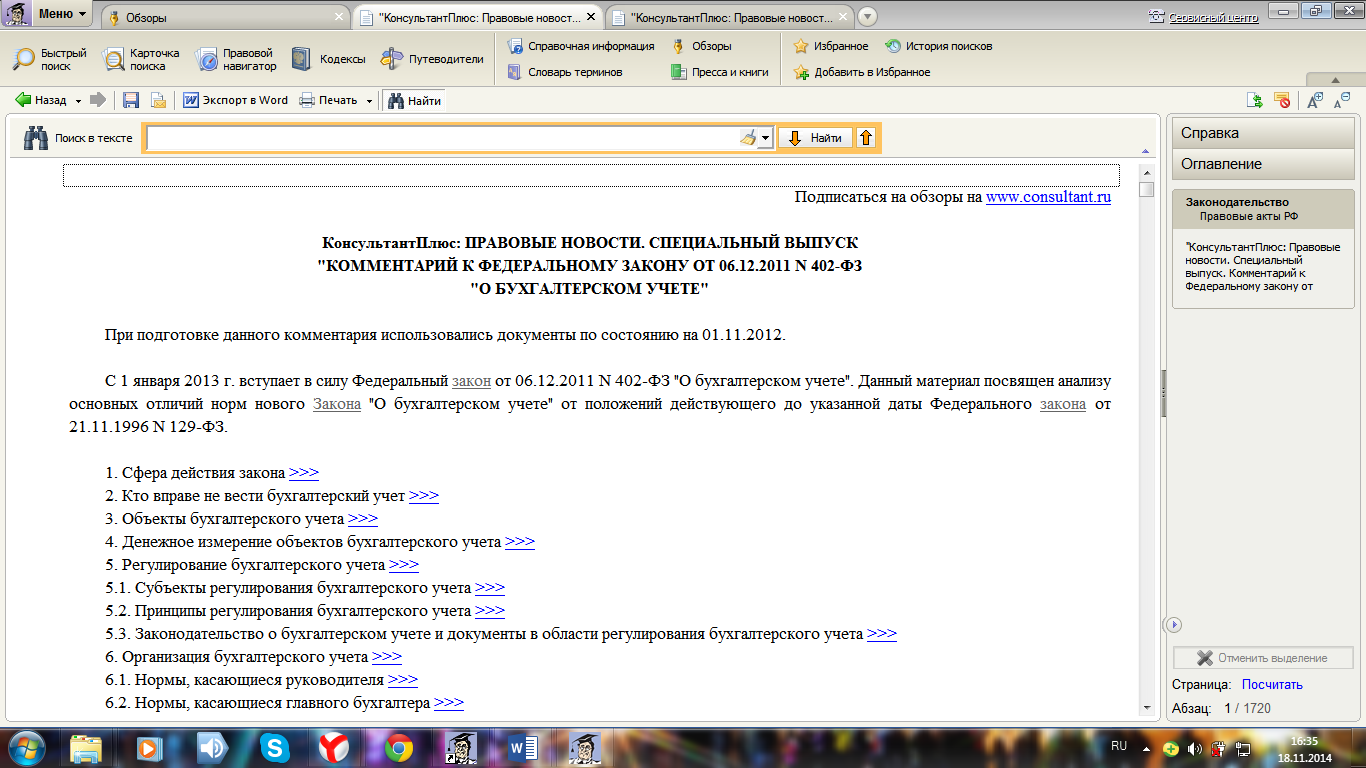Open the search text history dropdown
Viewport: 1366px width, 768px height.
click(766, 138)
